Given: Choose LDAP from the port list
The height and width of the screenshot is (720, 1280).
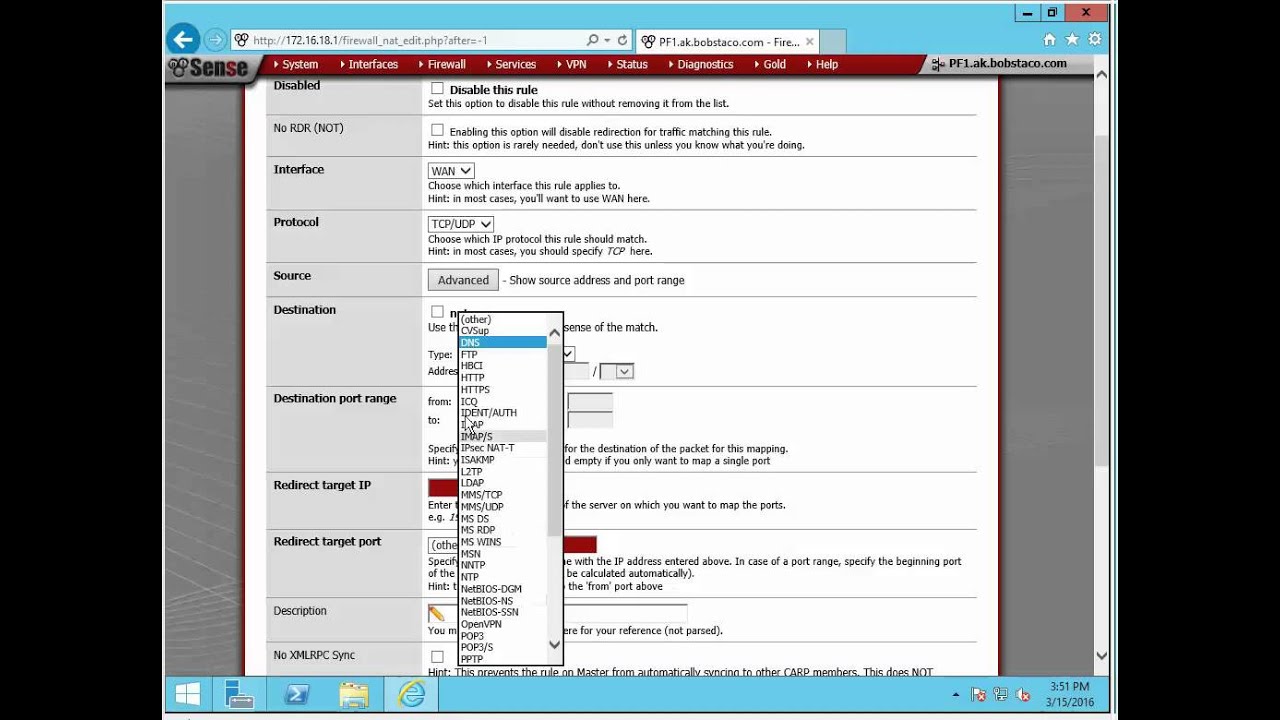Looking at the screenshot, I should click(x=503, y=483).
